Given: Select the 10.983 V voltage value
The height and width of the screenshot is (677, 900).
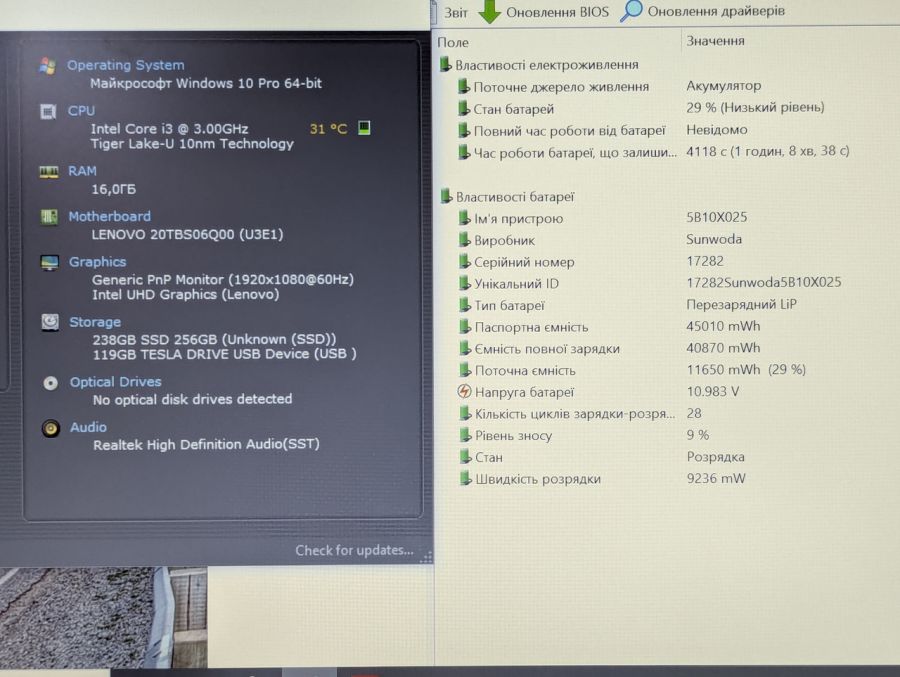Looking at the screenshot, I should [x=713, y=392].
